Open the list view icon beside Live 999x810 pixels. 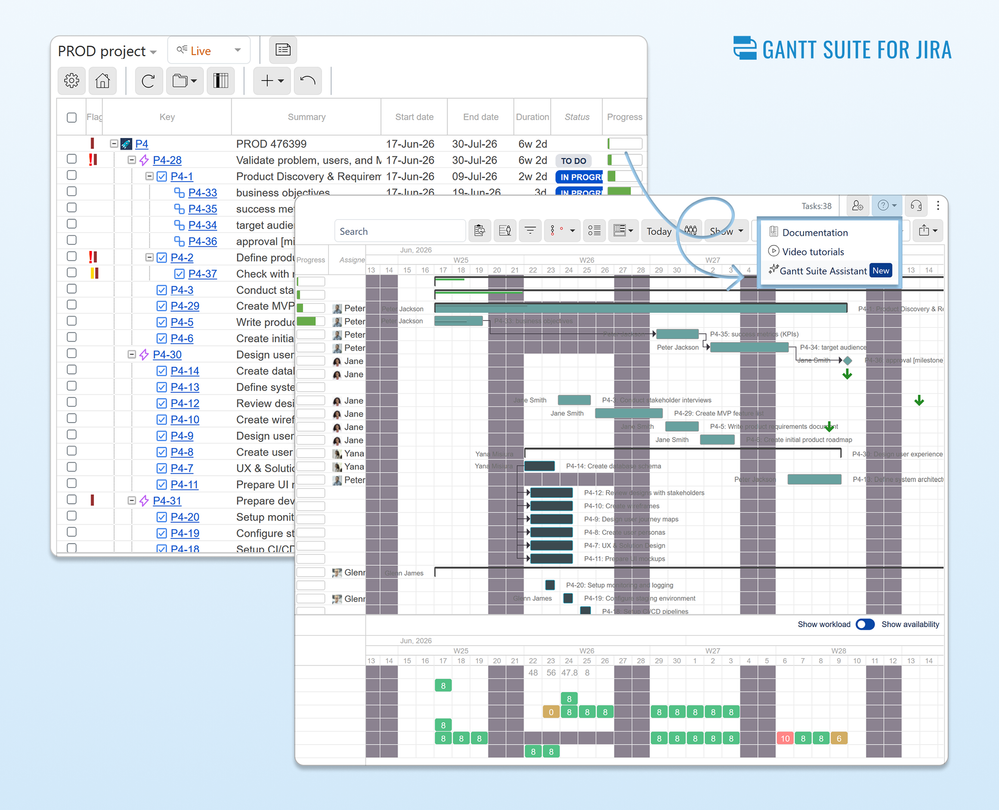click(x=283, y=50)
